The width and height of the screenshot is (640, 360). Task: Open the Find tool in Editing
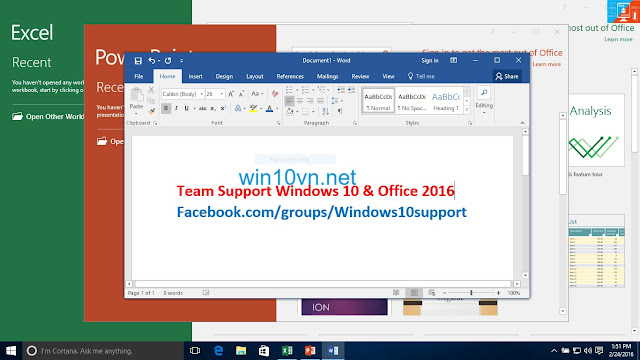point(484,93)
